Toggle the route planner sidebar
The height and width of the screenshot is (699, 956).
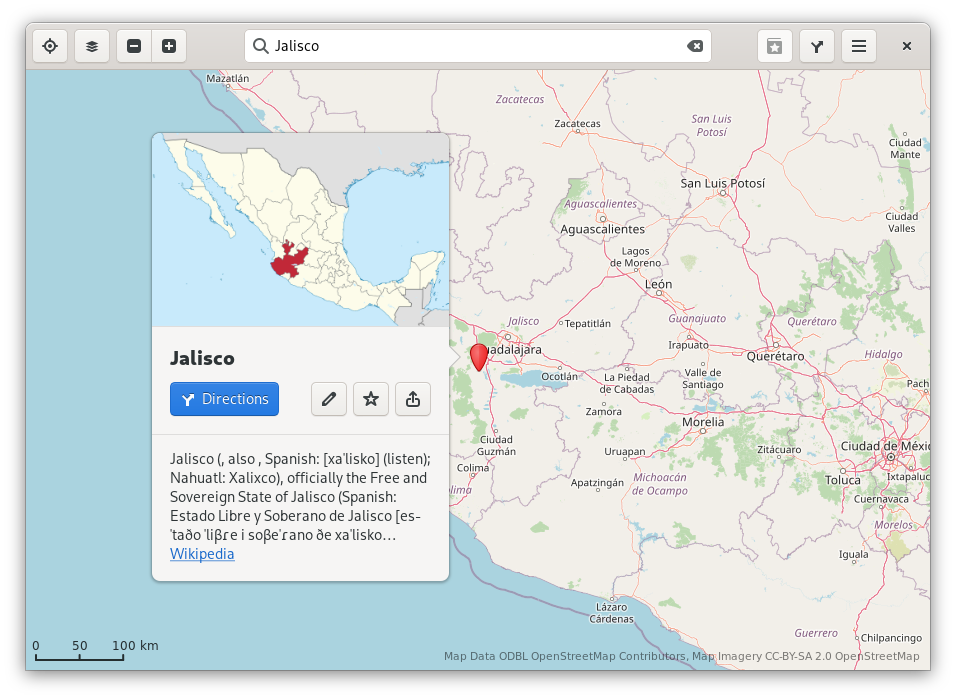click(x=817, y=46)
